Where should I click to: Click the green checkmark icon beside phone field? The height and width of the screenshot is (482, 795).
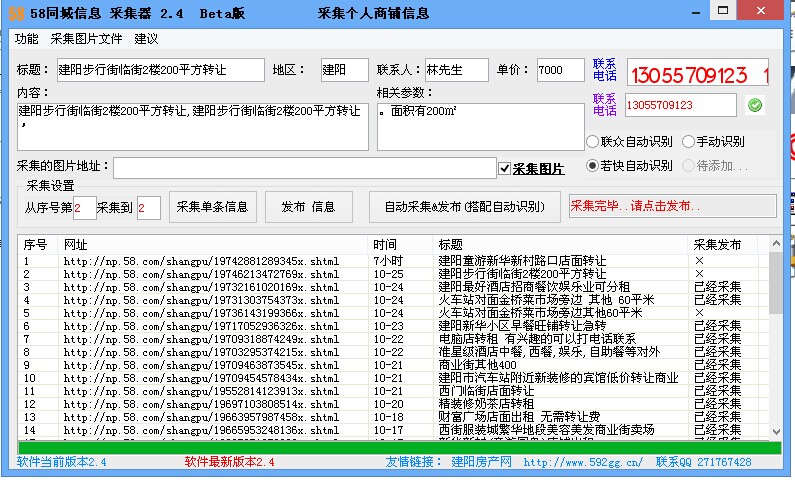[x=755, y=105]
